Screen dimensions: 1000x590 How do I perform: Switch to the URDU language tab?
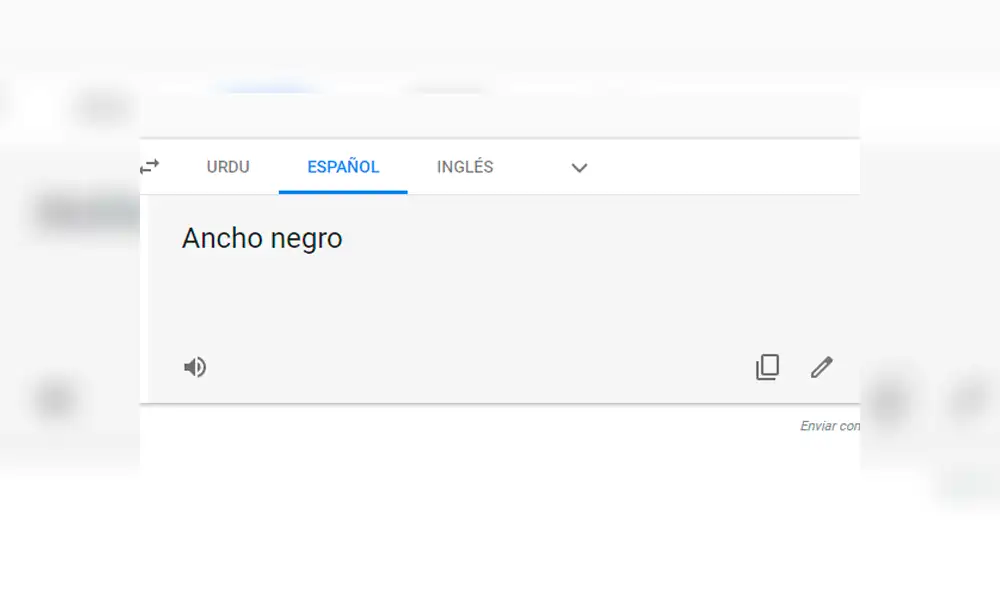click(x=228, y=167)
